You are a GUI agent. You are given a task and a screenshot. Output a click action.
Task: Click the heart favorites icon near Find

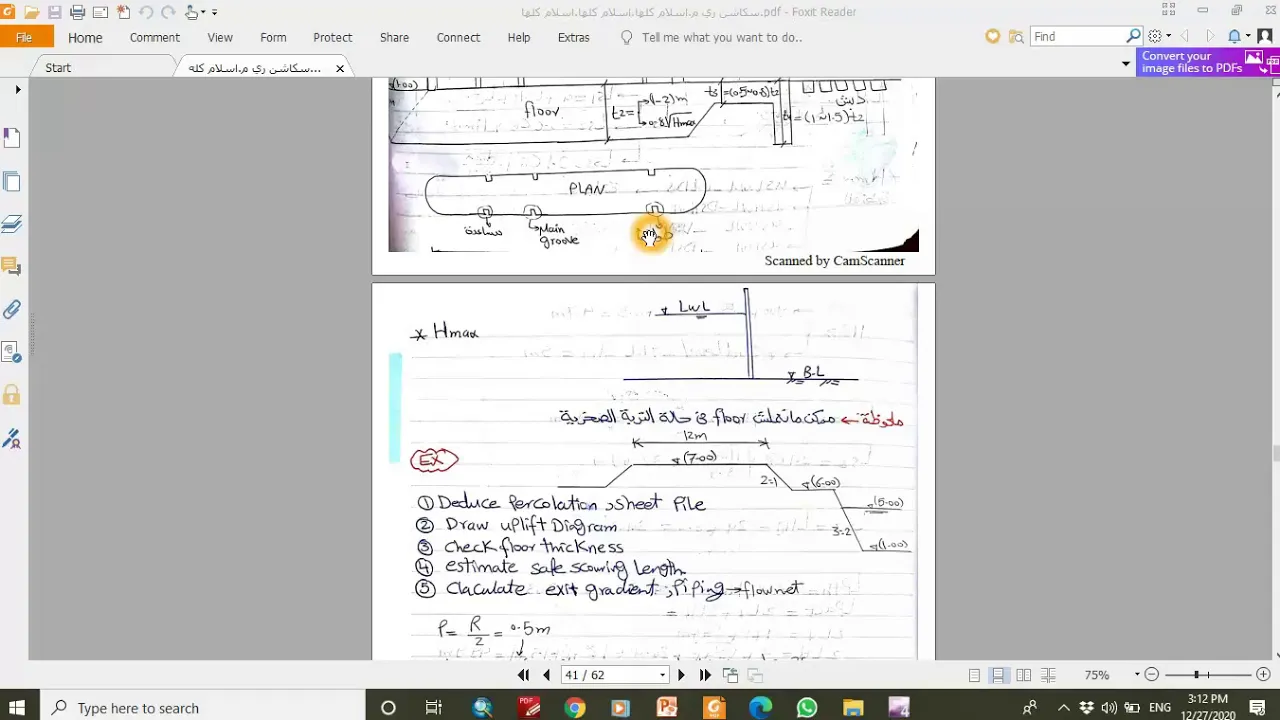(x=992, y=36)
